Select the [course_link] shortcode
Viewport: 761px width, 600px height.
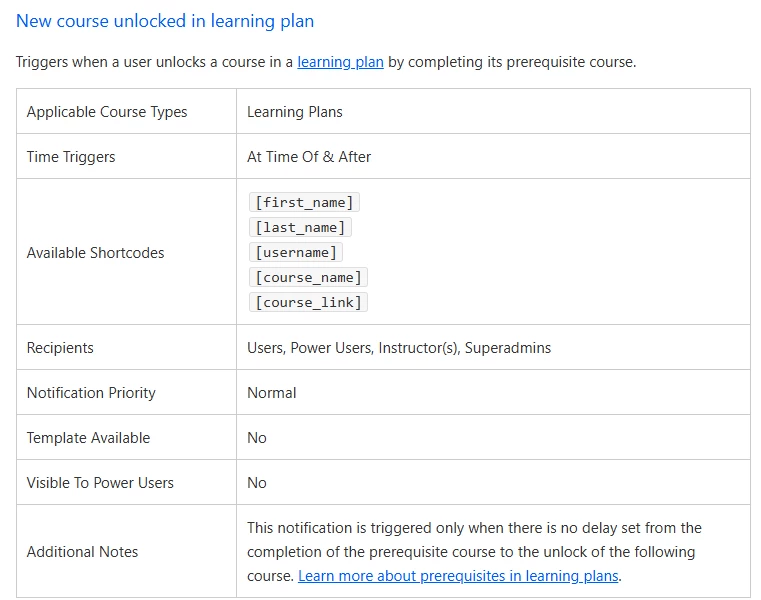[x=308, y=302]
